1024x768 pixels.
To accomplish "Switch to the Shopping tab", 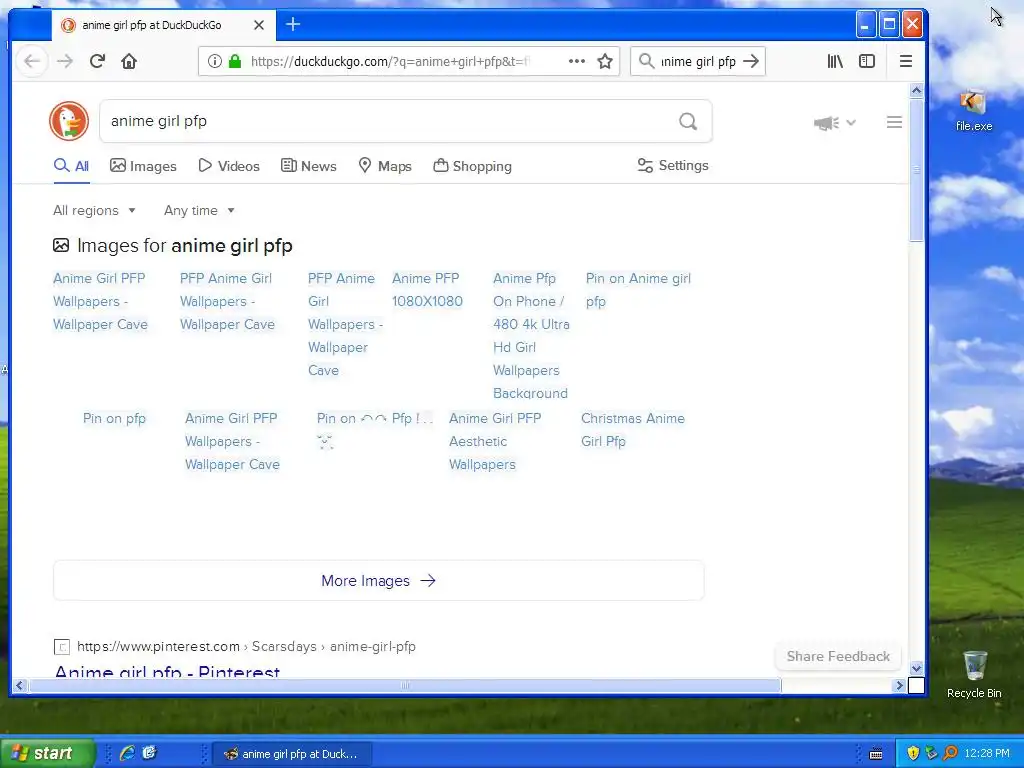I will click(472, 166).
